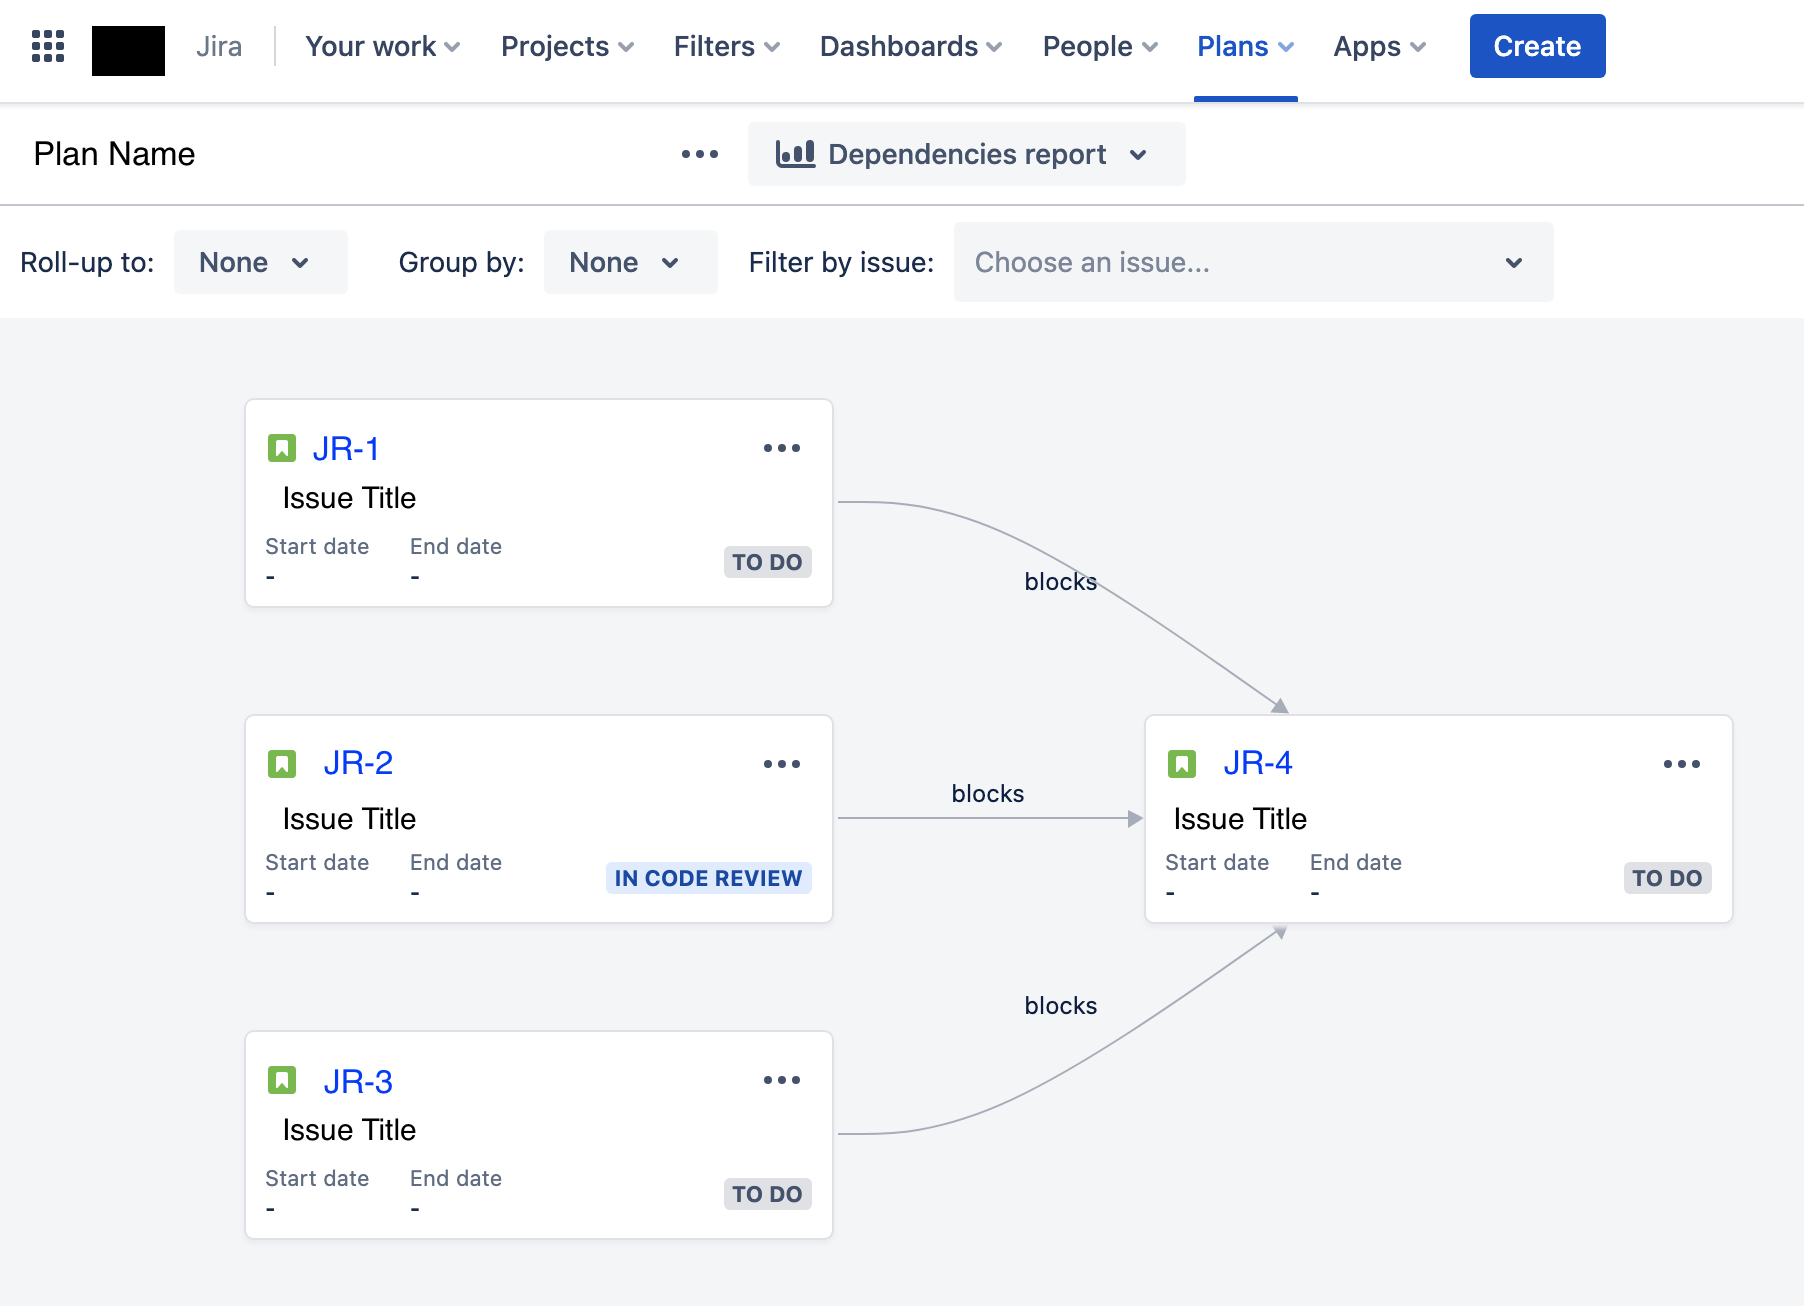The image size is (1804, 1306).
Task: Click the plan options ellipsis next to Plan Name
Action: tap(699, 154)
